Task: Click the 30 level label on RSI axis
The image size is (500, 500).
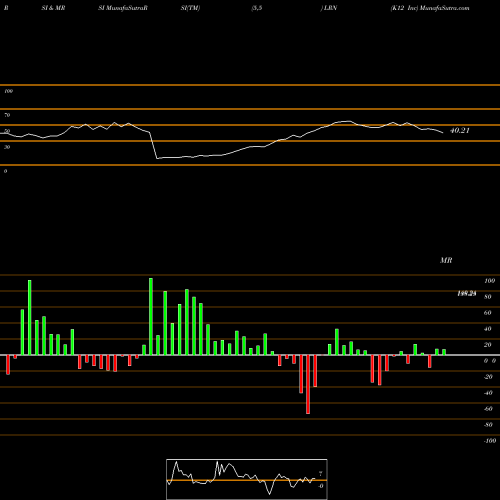Action: (7, 147)
